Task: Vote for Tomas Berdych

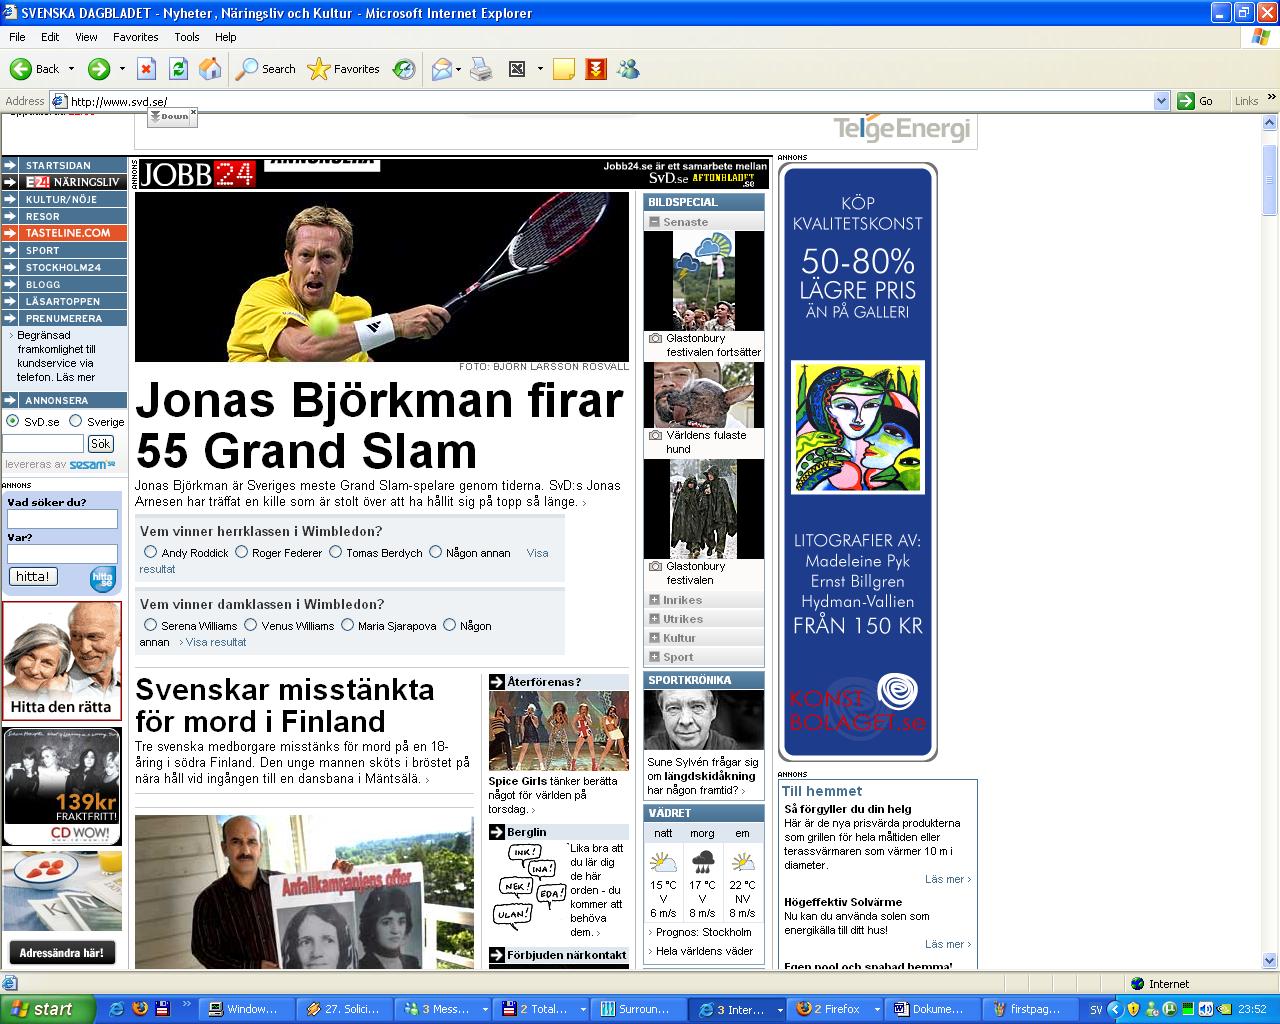Action: (x=335, y=552)
